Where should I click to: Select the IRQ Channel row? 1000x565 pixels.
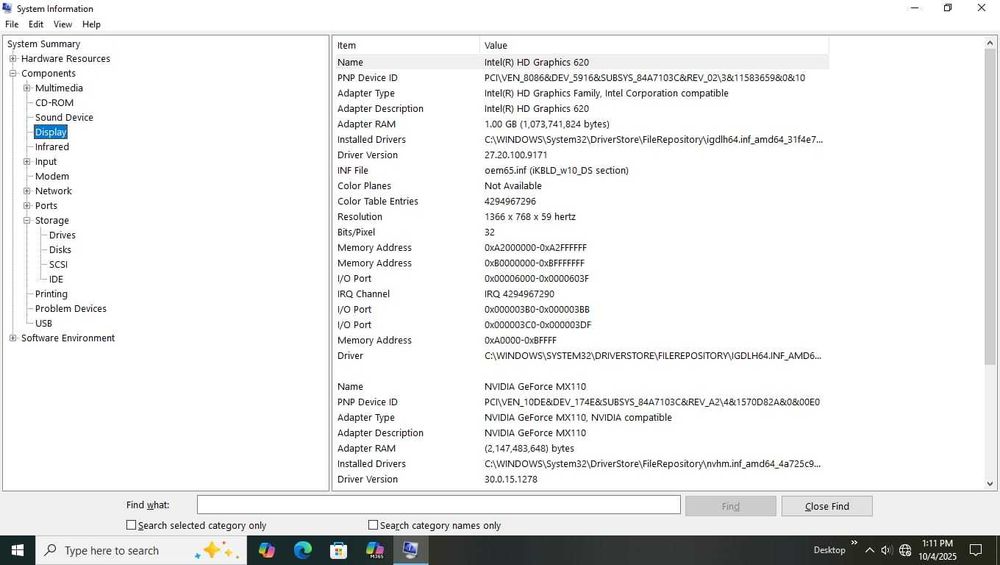tap(581, 294)
